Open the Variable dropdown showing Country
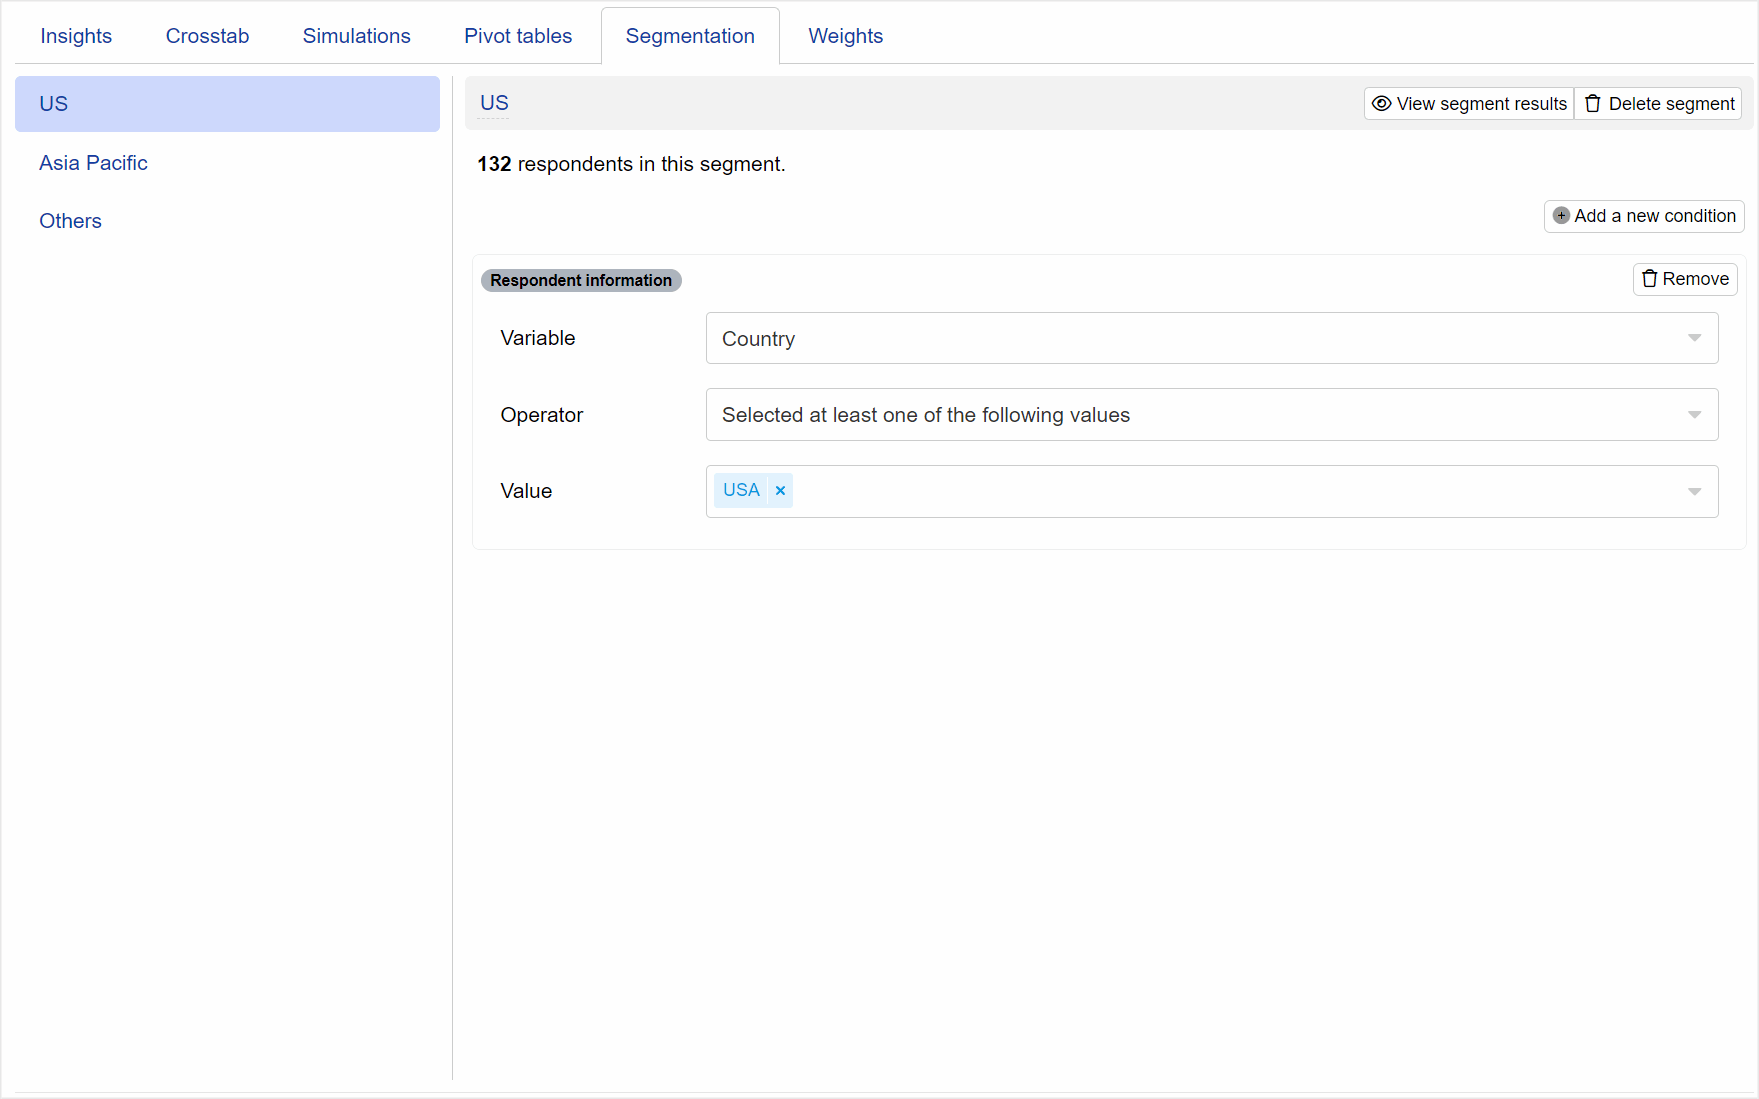Image resolution: width=1759 pixels, height=1099 pixels. pyautogui.click(x=1212, y=338)
